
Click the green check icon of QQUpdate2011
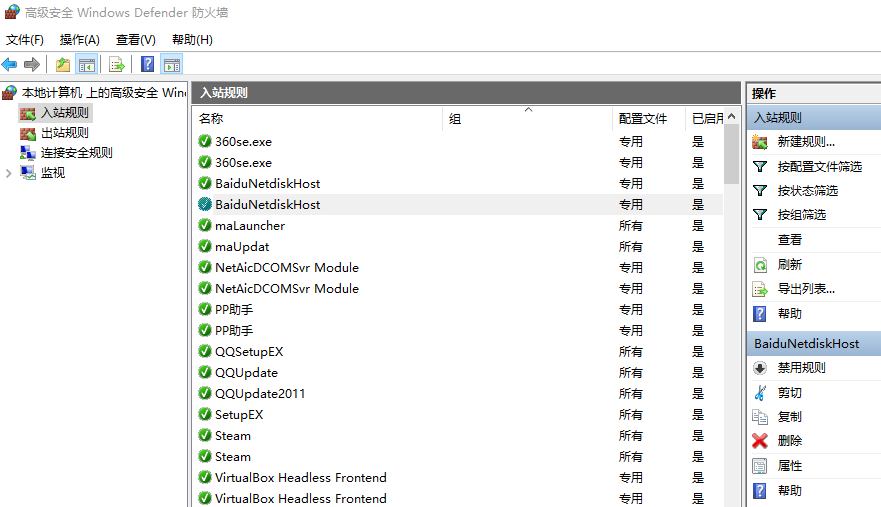click(x=205, y=393)
